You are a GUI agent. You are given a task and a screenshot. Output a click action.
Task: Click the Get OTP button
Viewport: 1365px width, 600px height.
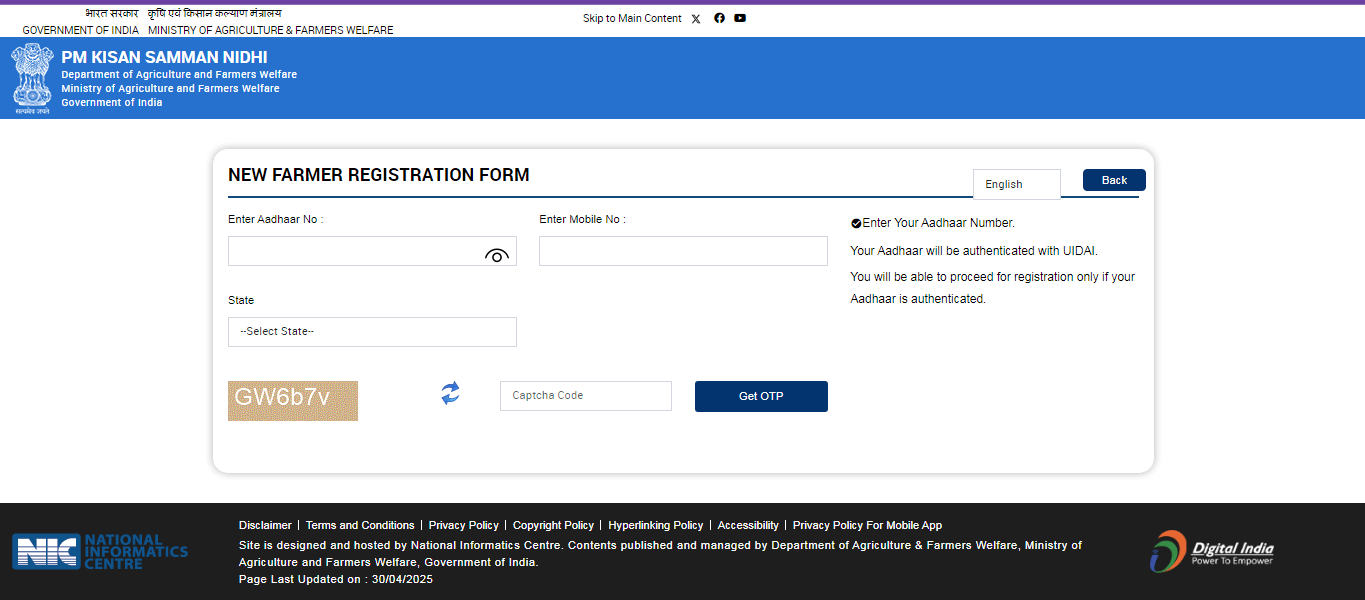tap(761, 396)
